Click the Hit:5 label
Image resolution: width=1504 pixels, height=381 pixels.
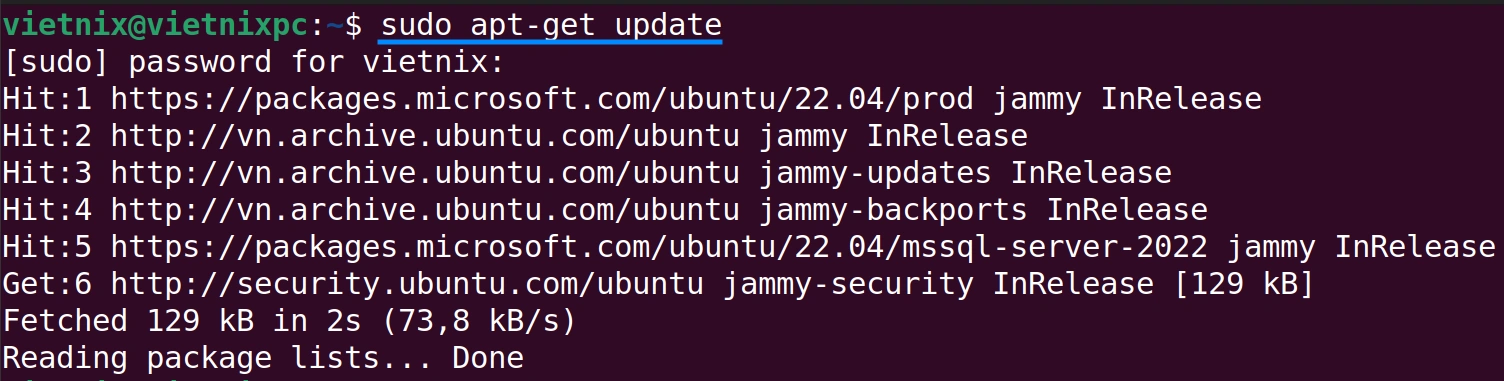pos(47,247)
